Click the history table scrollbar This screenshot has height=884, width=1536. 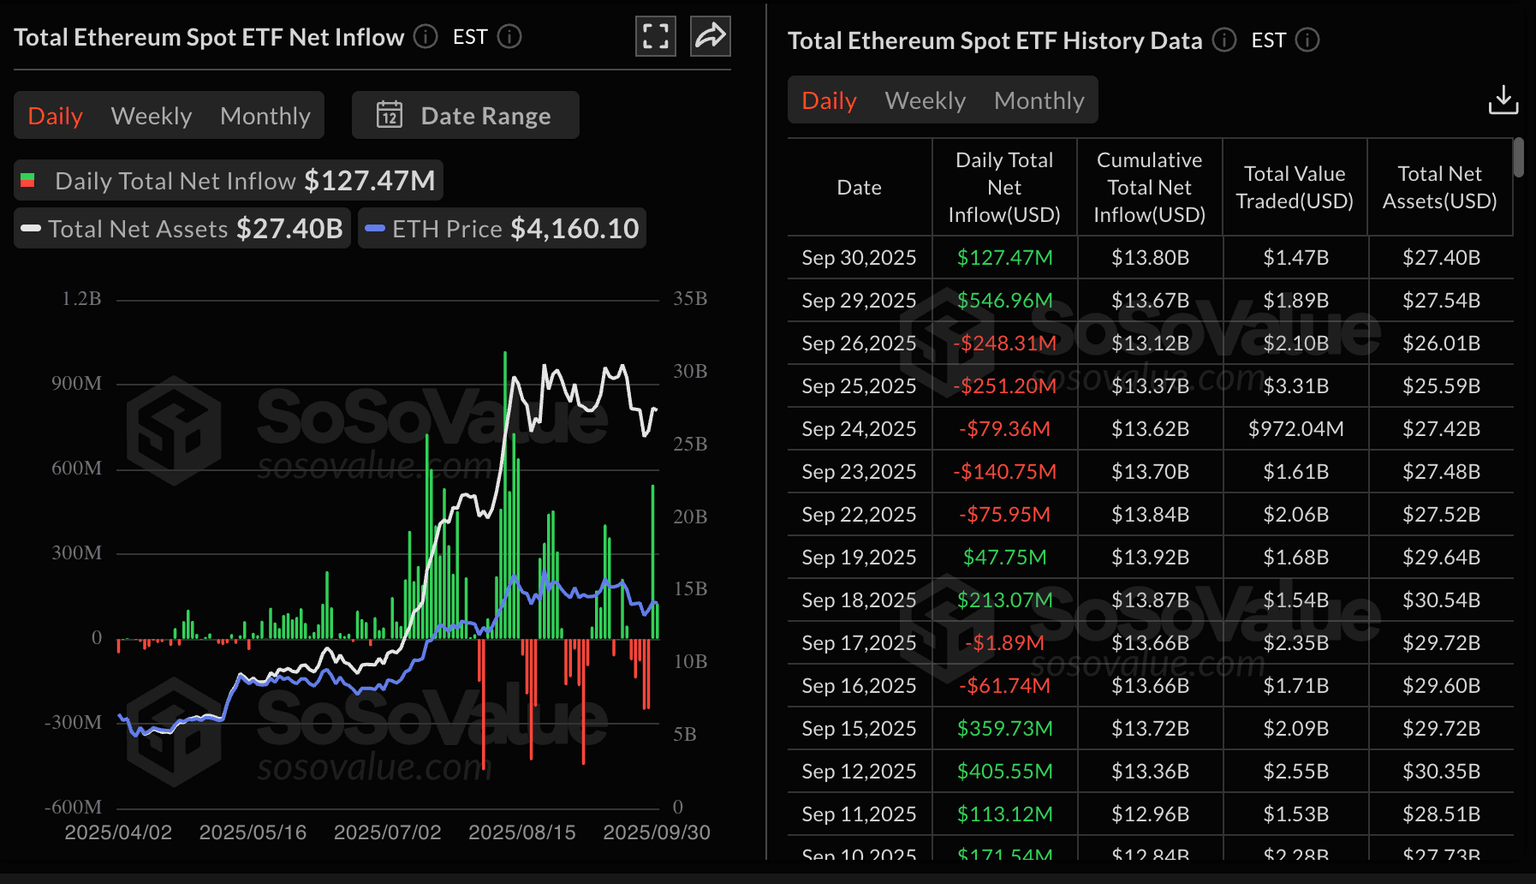point(1518,158)
